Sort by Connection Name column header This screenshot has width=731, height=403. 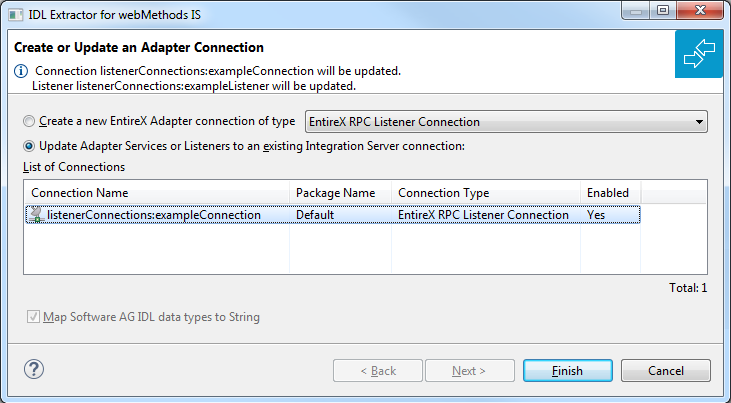click(x=157, y=193)
